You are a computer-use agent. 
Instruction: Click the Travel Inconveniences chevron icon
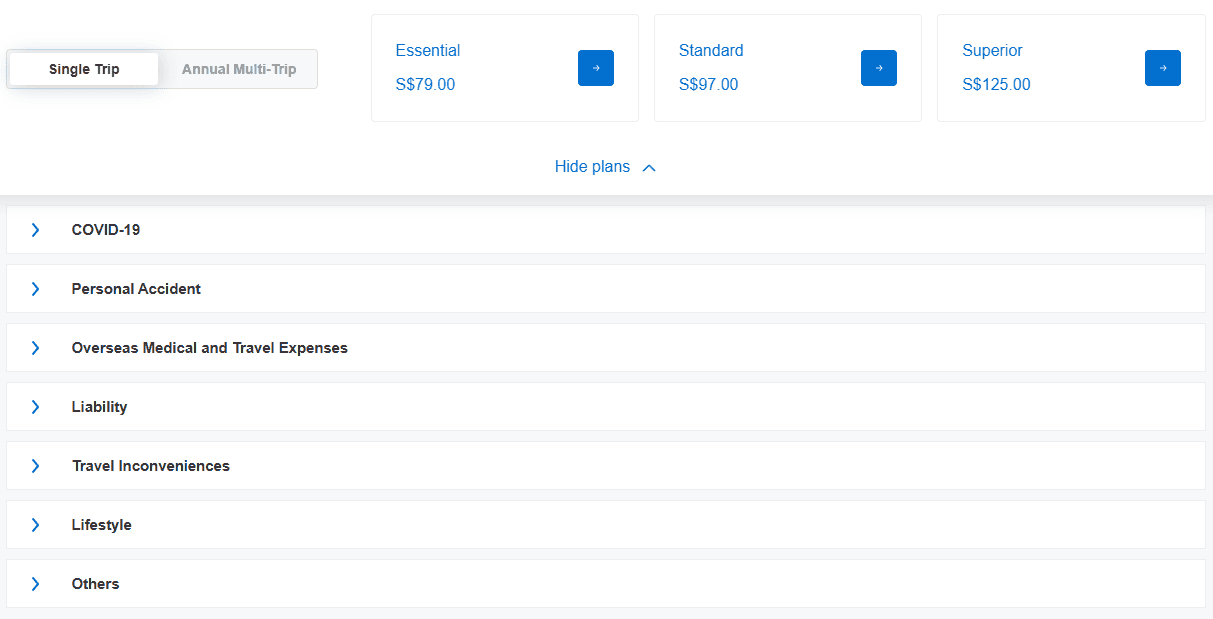(x=36, y=466)
